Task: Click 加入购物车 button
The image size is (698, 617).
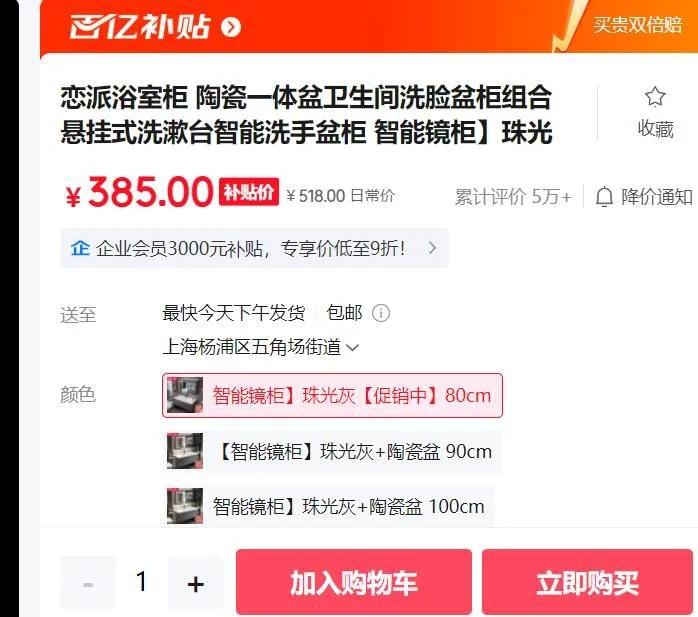Action: 354,582
